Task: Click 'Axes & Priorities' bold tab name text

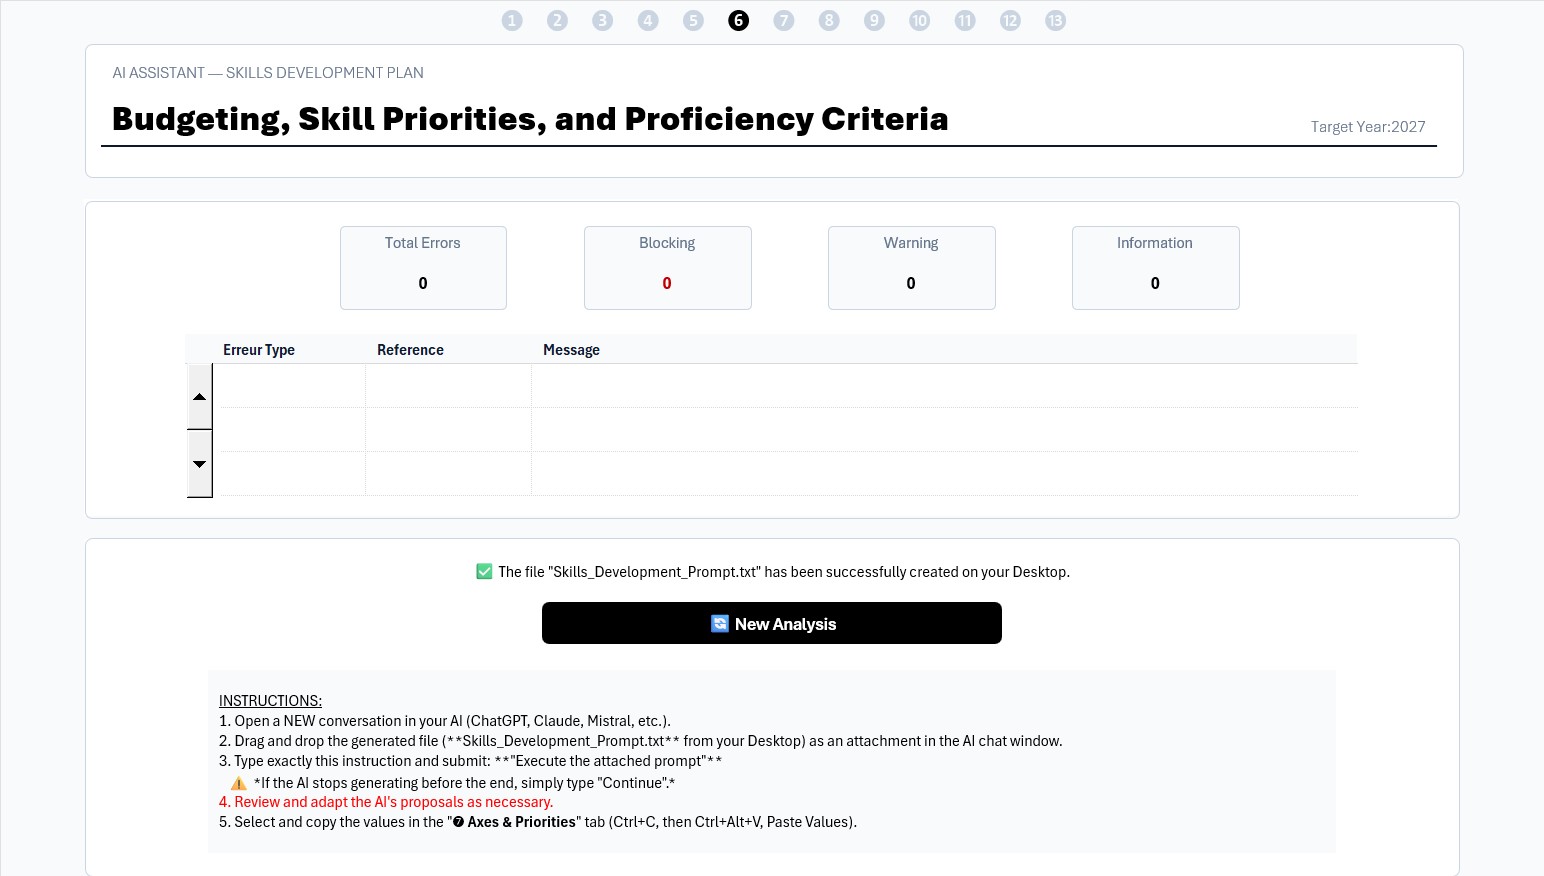Action: pos(522,822)
